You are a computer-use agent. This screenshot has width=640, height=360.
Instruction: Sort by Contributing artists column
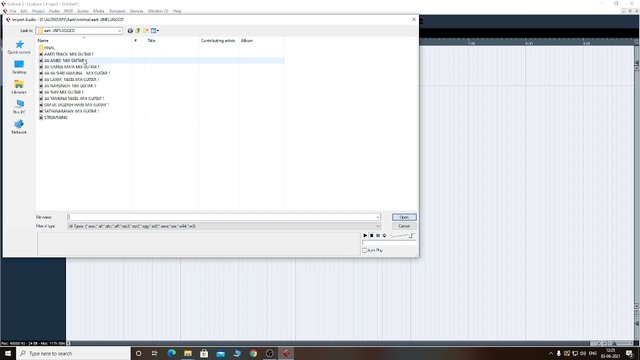[218, 41]
